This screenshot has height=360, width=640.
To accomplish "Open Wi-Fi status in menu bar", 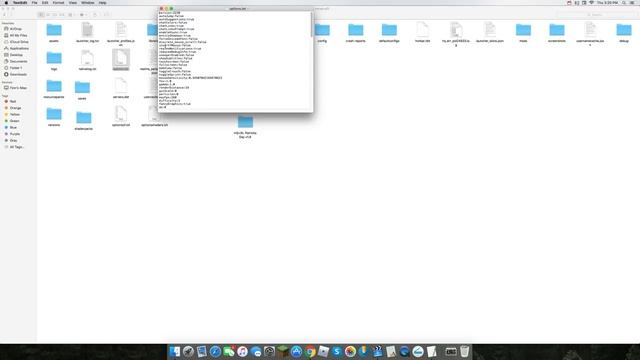I will tap(591, 3).
